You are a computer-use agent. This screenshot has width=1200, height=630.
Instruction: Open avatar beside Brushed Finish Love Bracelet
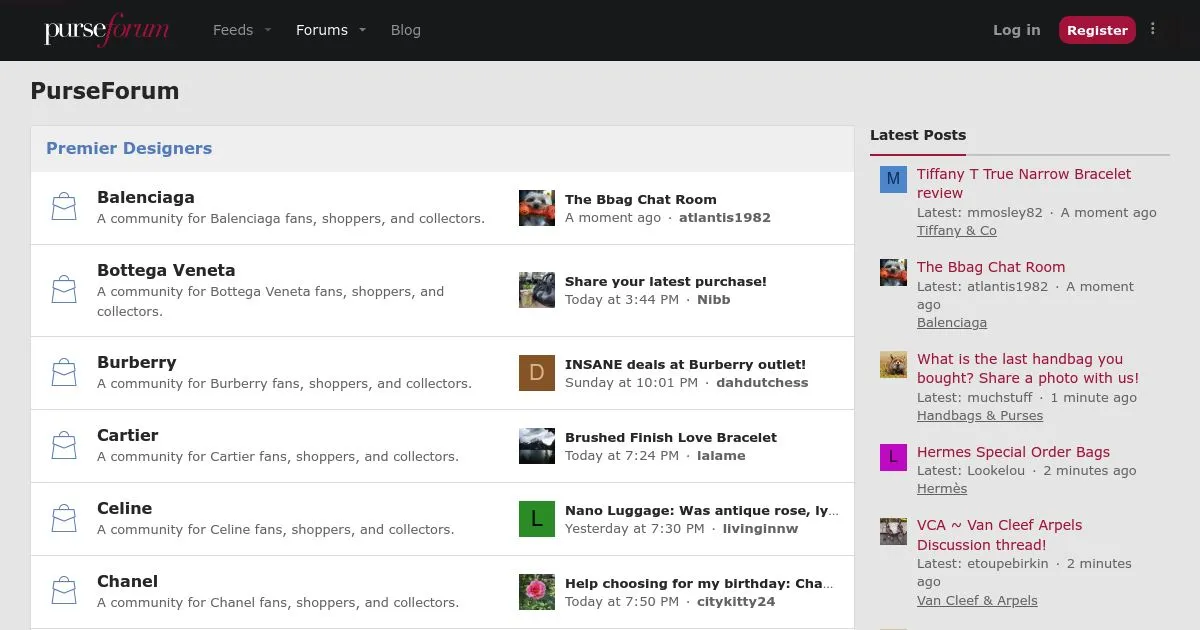point(537,446)
